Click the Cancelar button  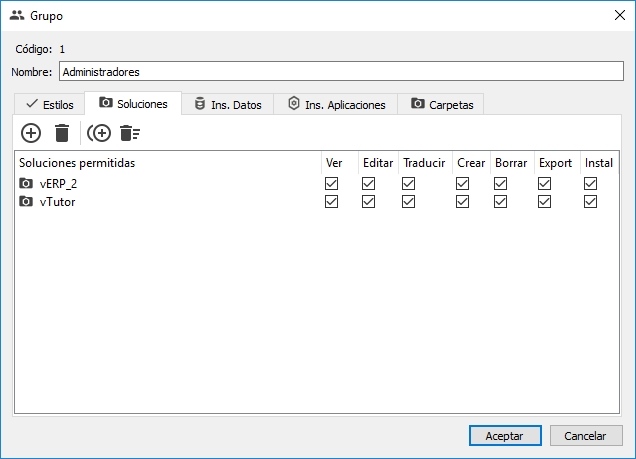pyautogui.click(x=585, y=436)
